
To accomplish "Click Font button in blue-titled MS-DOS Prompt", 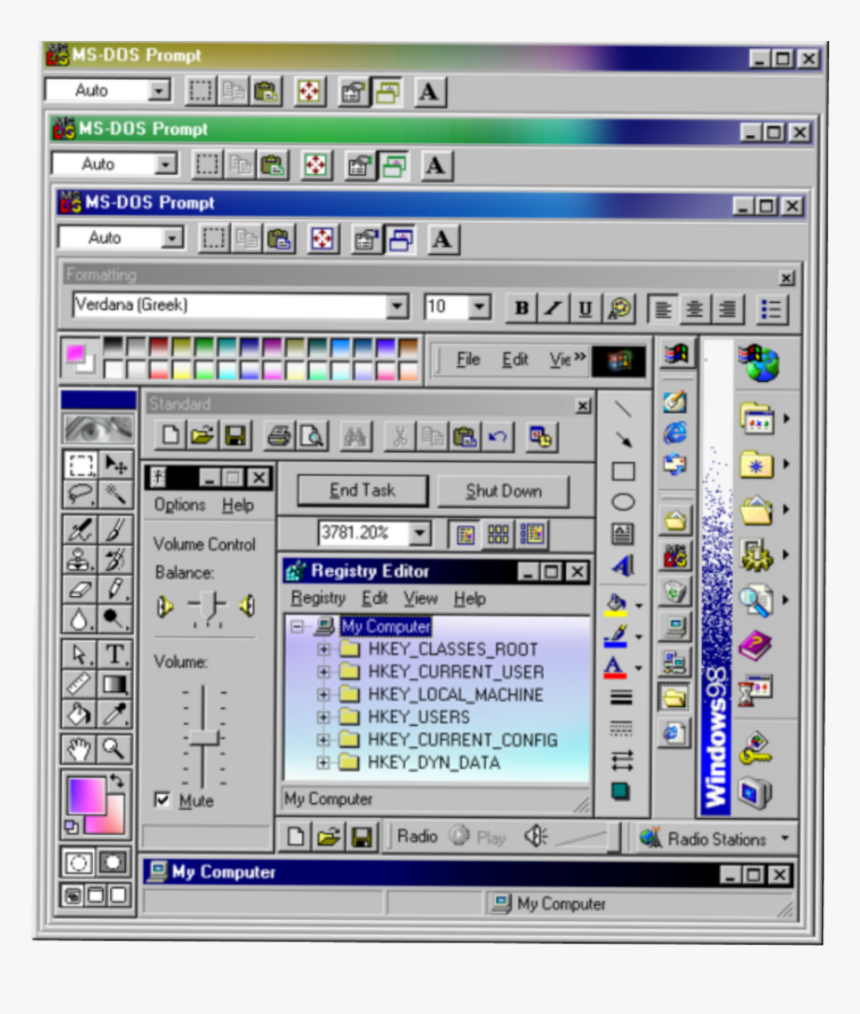I will [x=442, y=240].
